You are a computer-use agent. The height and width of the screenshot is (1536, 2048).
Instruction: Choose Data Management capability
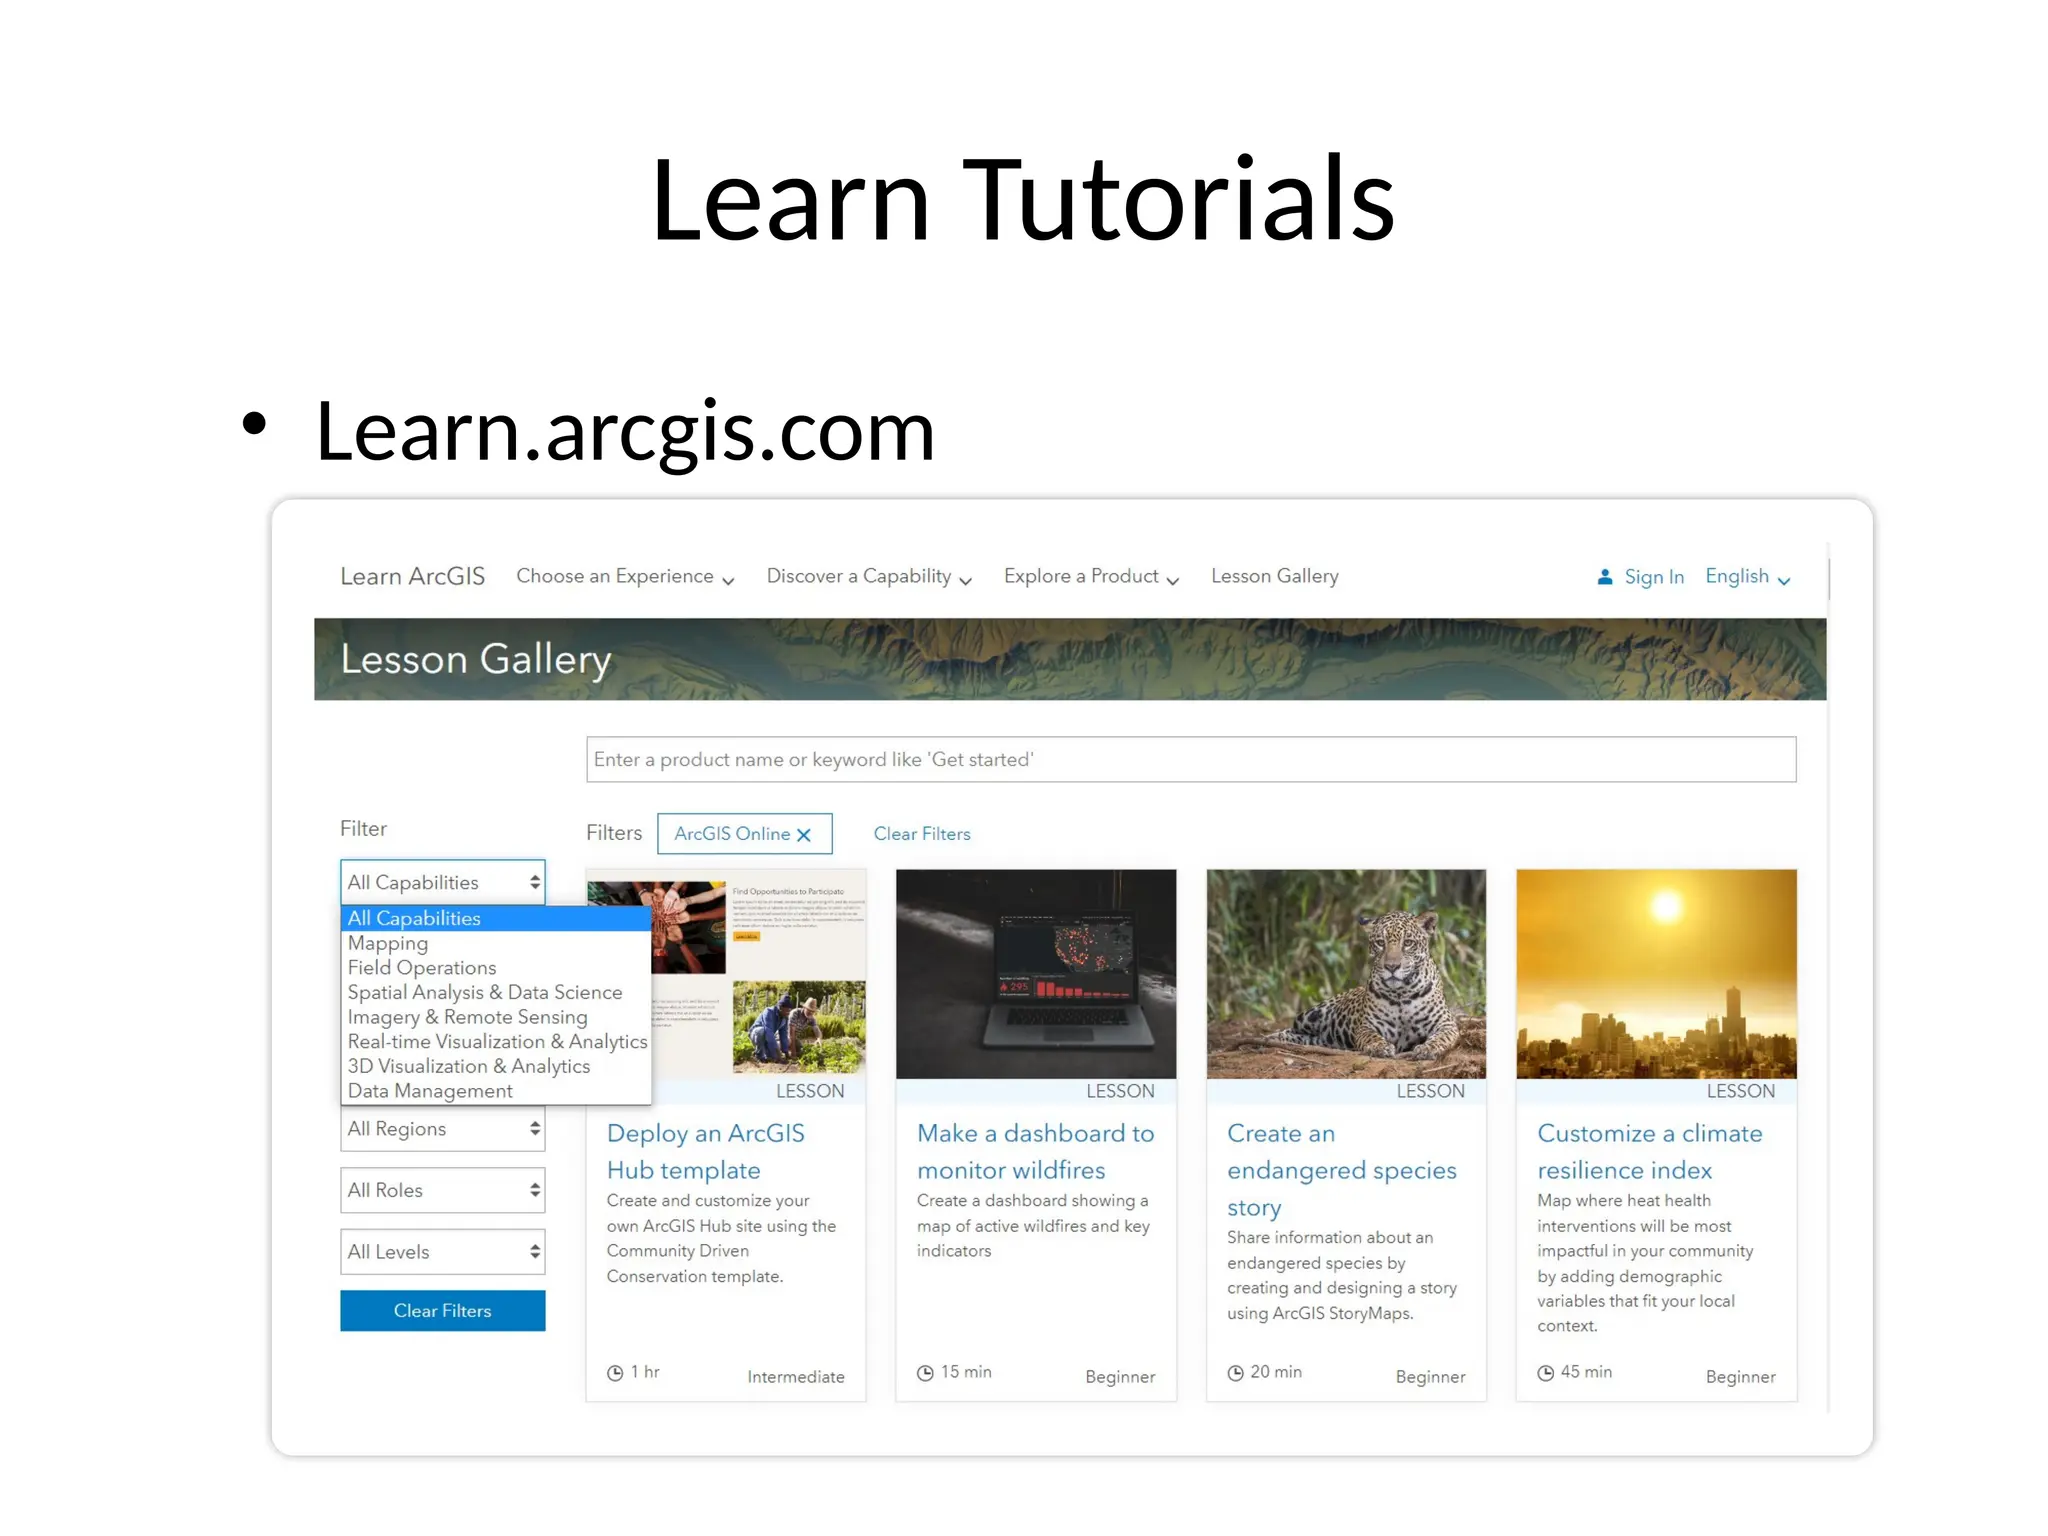(496, 1091)
